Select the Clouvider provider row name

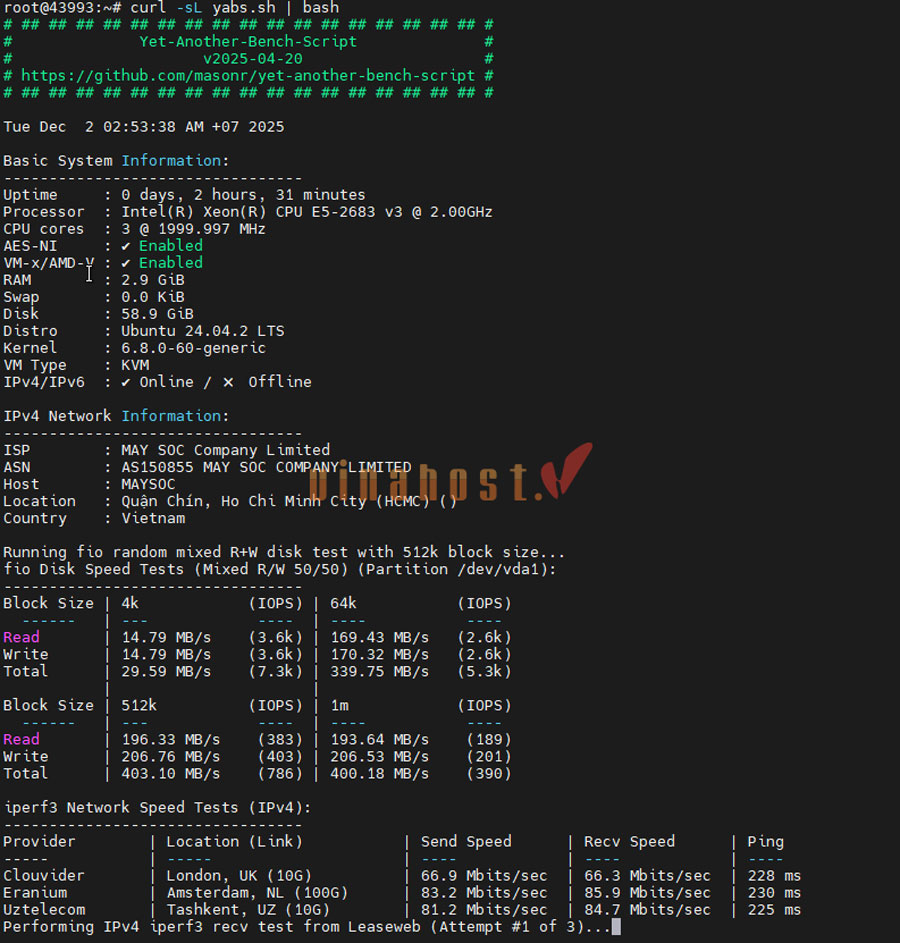coord(43,876)
